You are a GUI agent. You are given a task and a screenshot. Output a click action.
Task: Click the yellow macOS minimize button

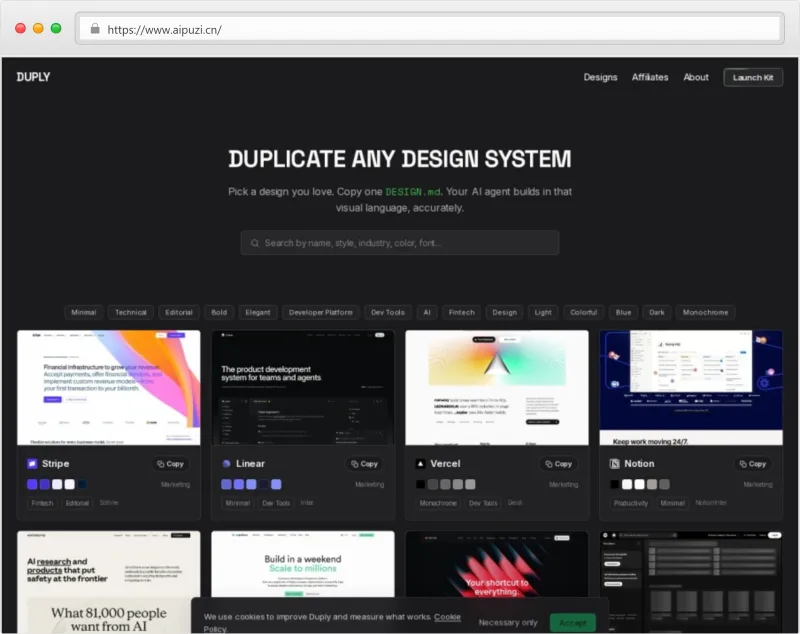coord(38,29)
